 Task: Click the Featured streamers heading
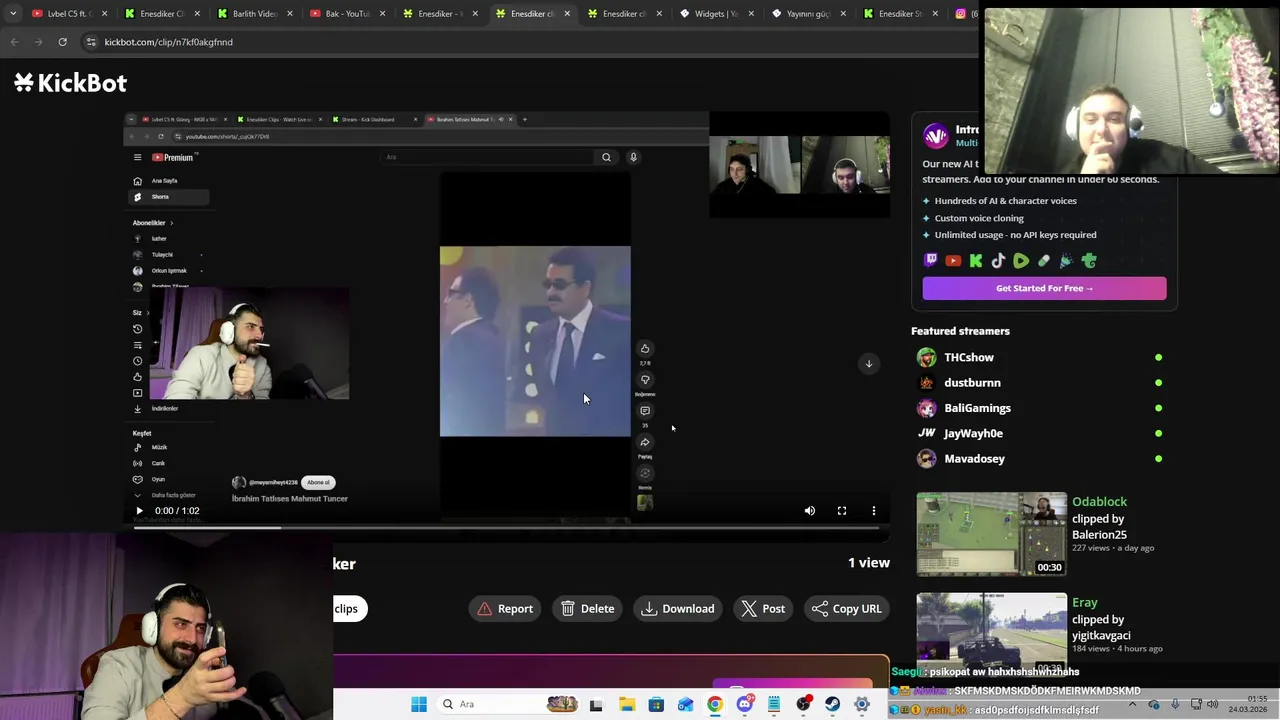pyautogui.click(x=960, y=331)
